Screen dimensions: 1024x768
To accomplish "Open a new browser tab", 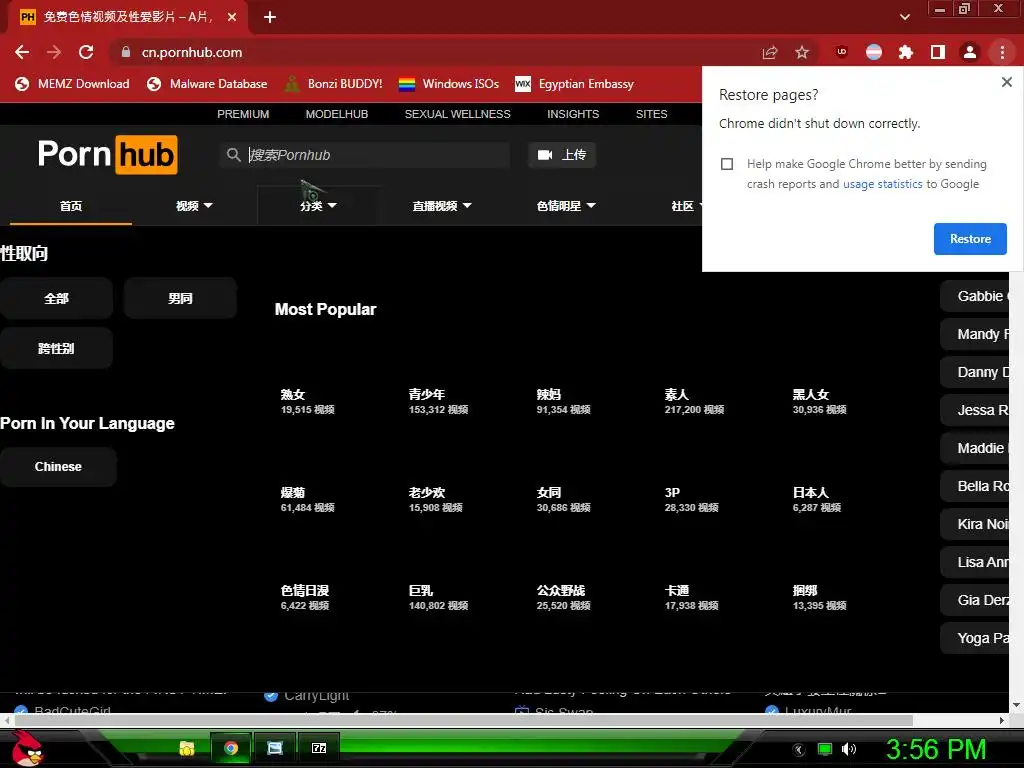I will 270,17.
